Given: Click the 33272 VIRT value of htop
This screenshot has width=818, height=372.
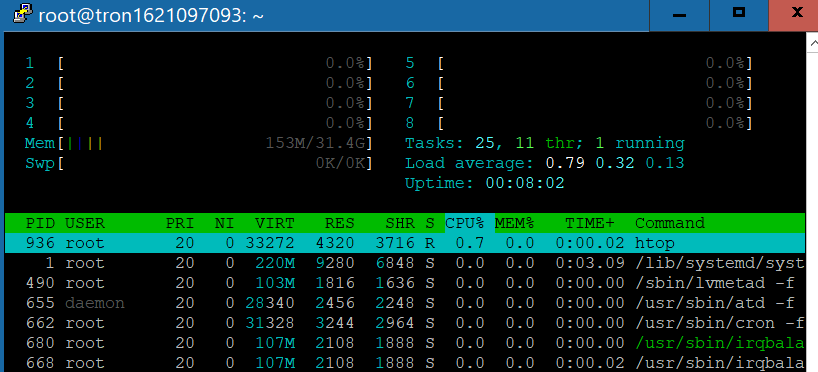Looking at the screenshot, I should pos(270,243).
